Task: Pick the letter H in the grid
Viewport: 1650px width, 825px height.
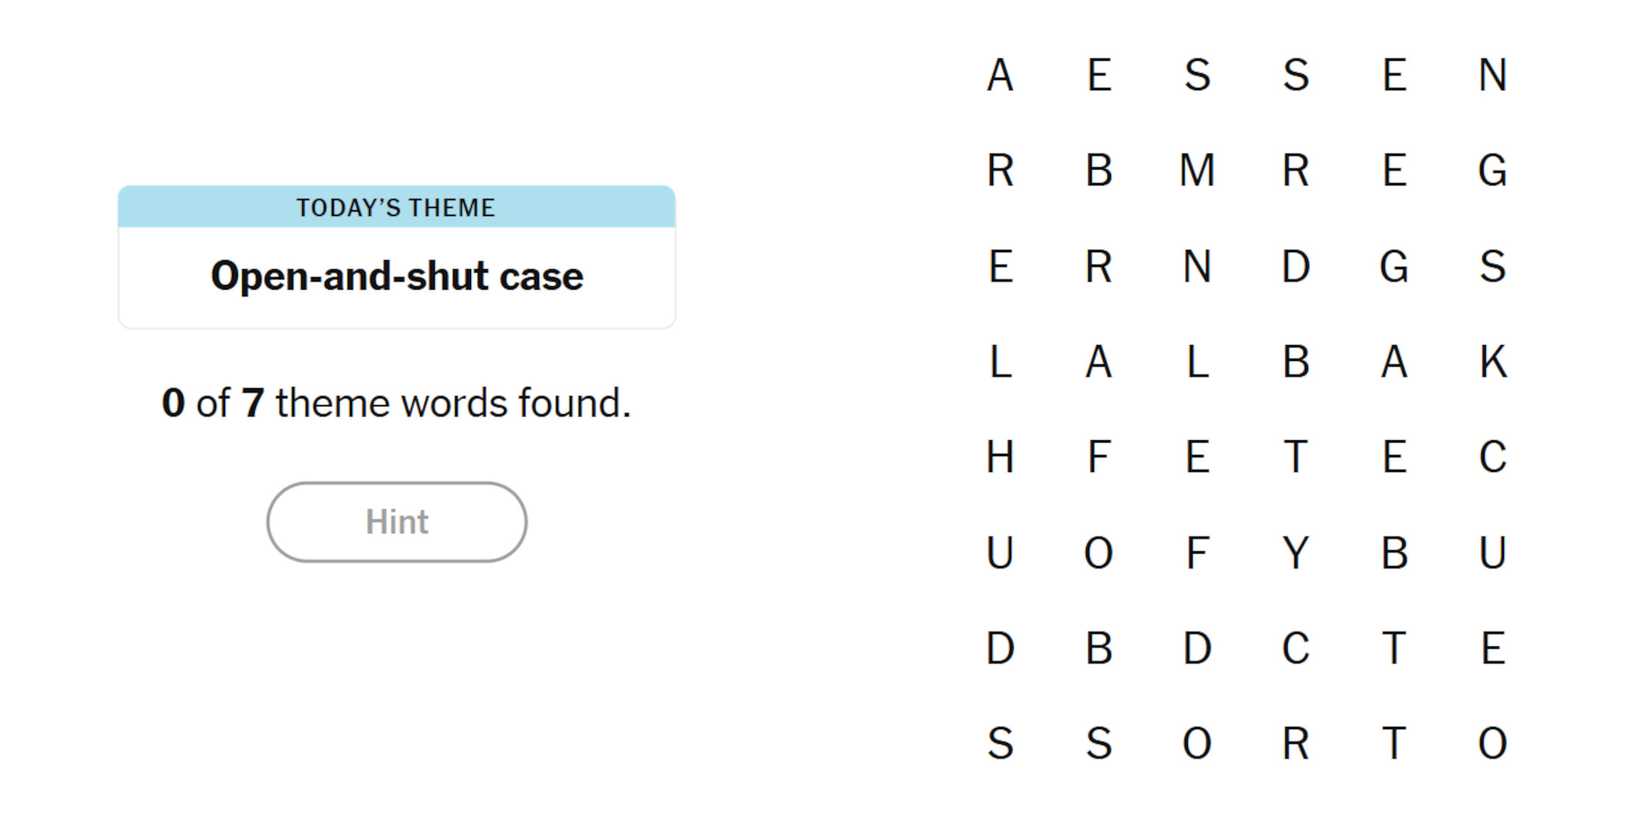Action: [1000, 458]
